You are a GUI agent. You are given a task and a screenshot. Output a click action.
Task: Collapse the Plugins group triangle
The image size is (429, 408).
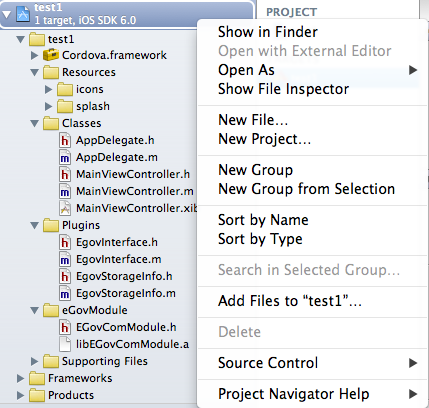35,225
